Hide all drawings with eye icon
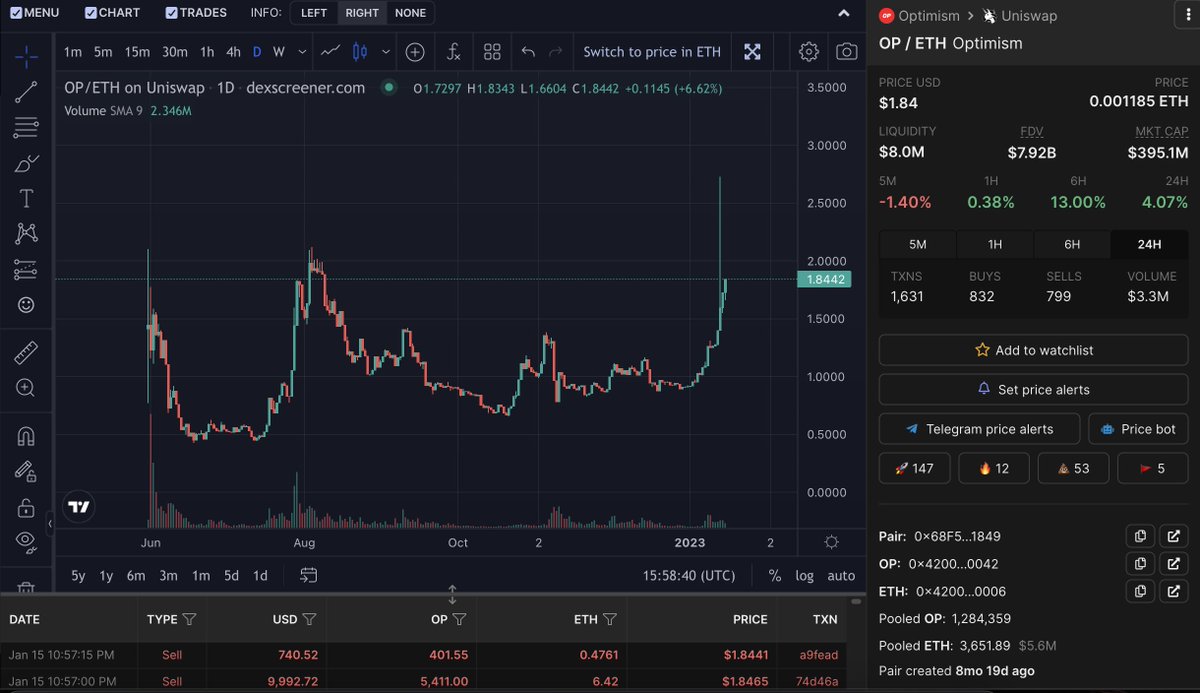The width and height of the screenshot is (1200, 693). pos(27,542)
